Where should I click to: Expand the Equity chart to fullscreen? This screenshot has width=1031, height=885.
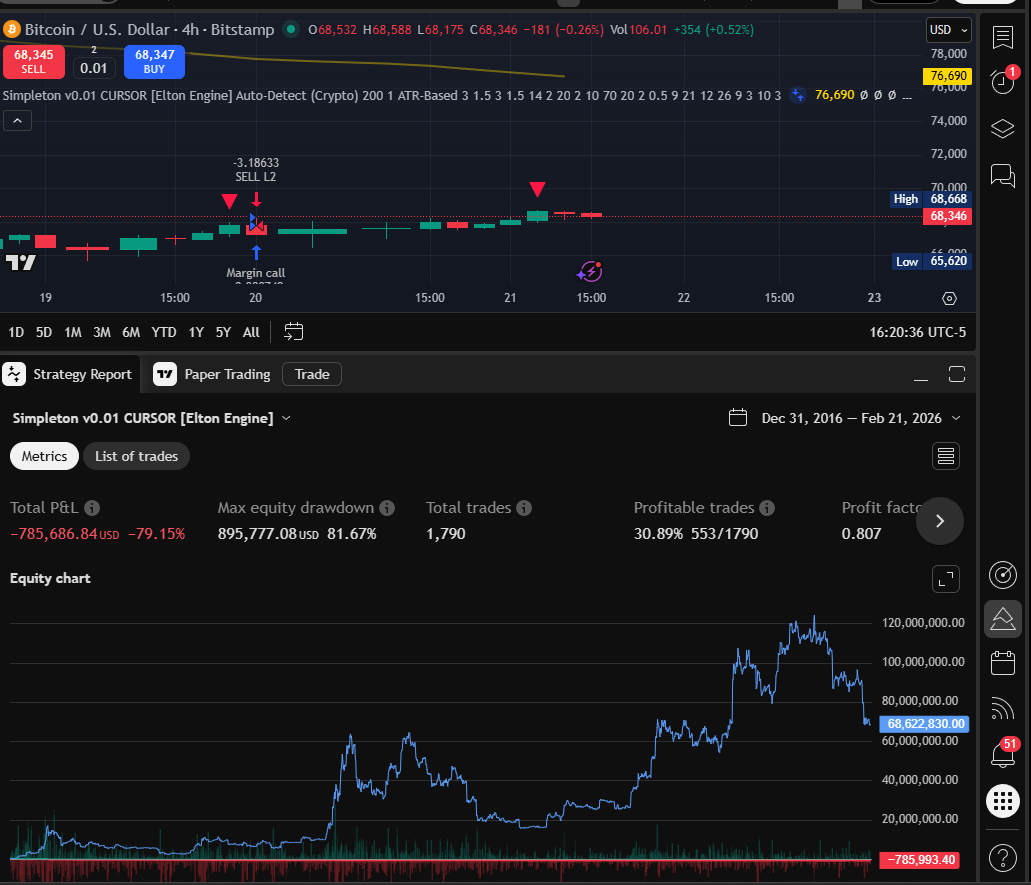click(945, 579)
